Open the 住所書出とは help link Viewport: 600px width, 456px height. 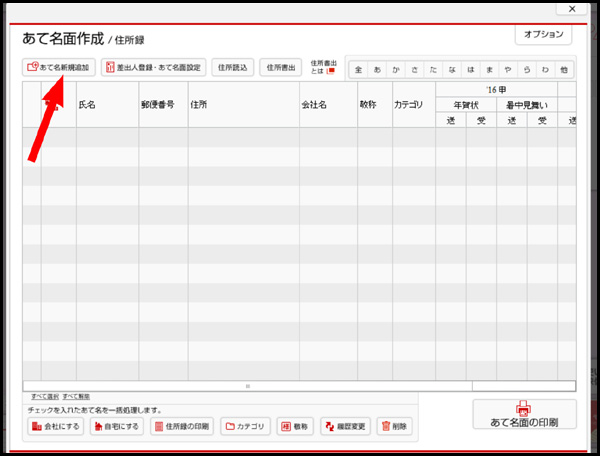point(323,67)
